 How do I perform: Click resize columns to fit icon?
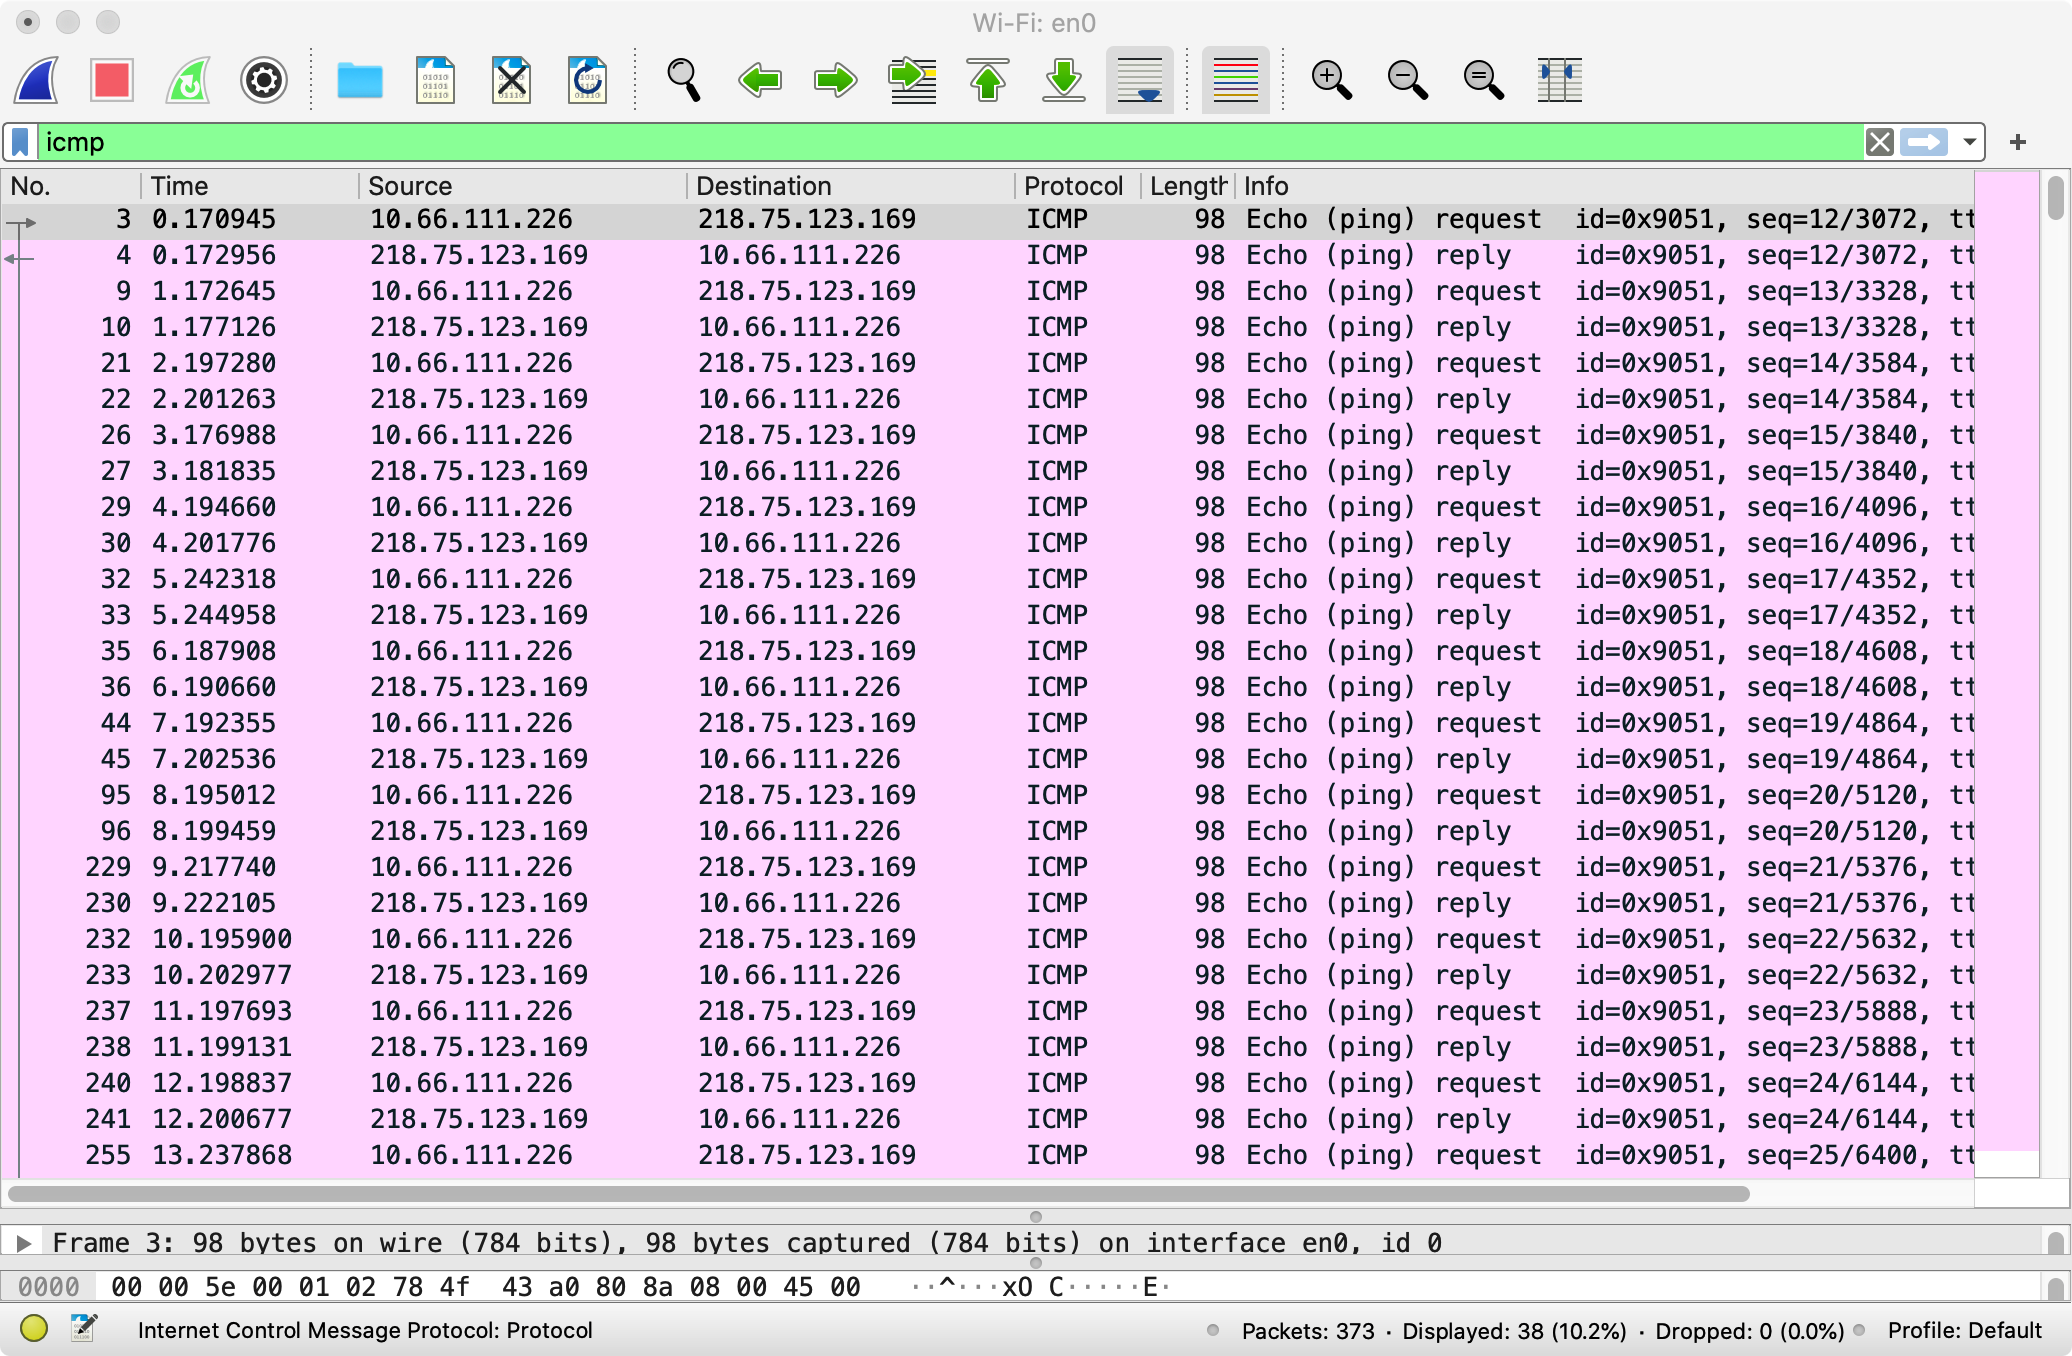(1559, 80)
